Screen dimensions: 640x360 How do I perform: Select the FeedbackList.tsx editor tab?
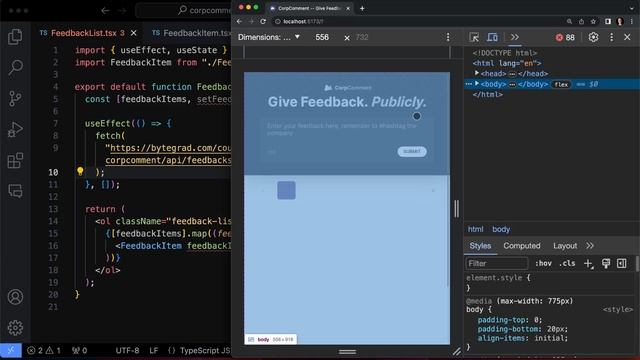[x=83, y=33]
